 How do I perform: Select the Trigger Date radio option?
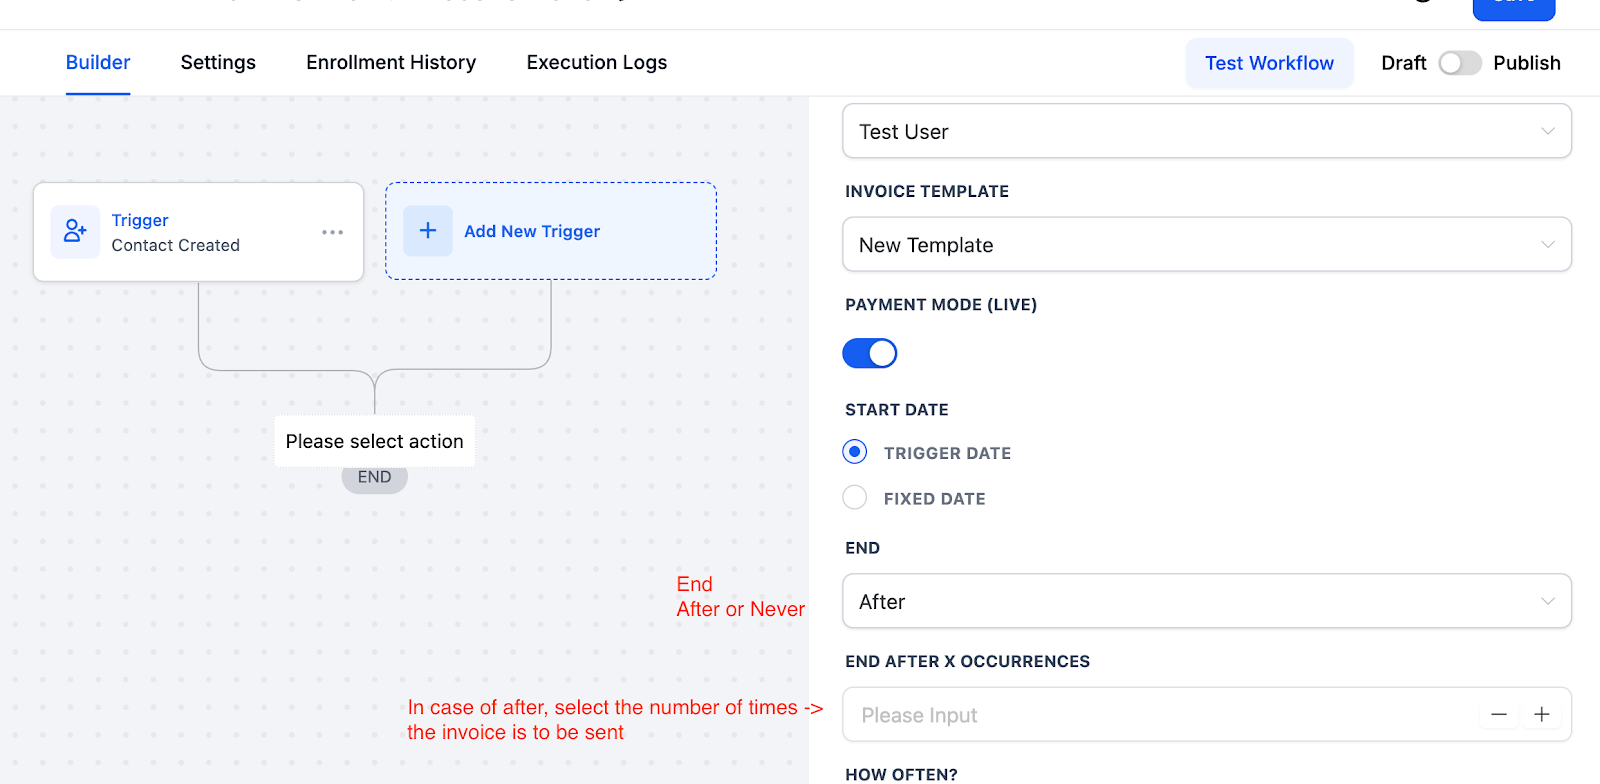coord(855,452)
